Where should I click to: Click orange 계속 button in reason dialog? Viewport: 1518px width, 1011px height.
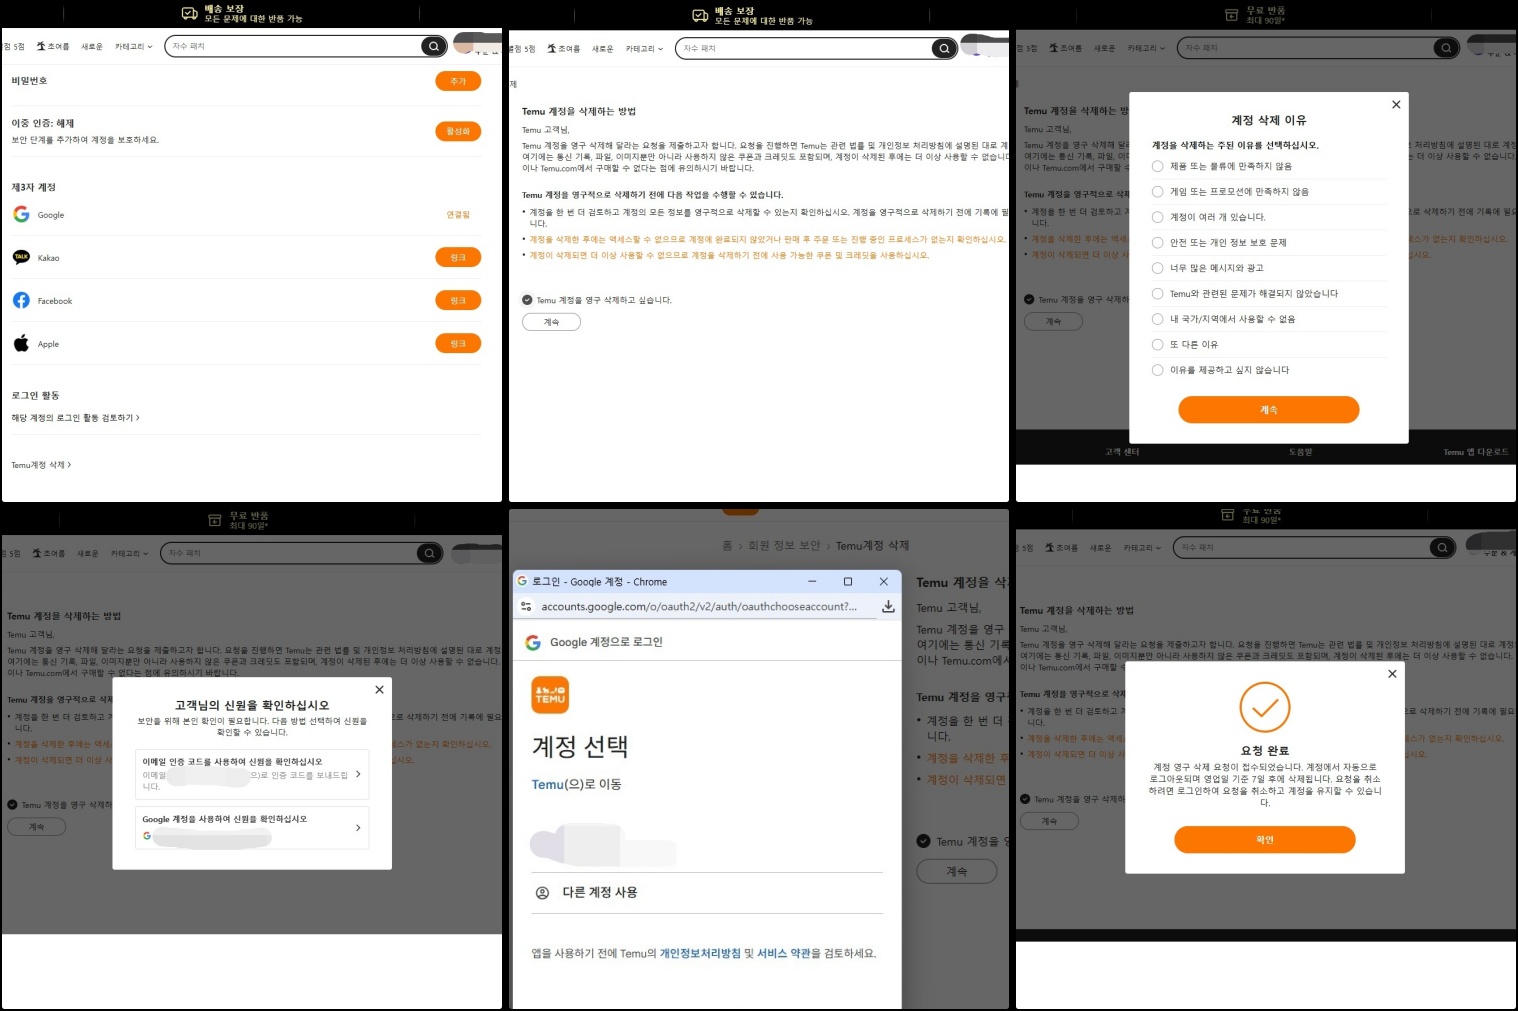[x=1268, y=410]
